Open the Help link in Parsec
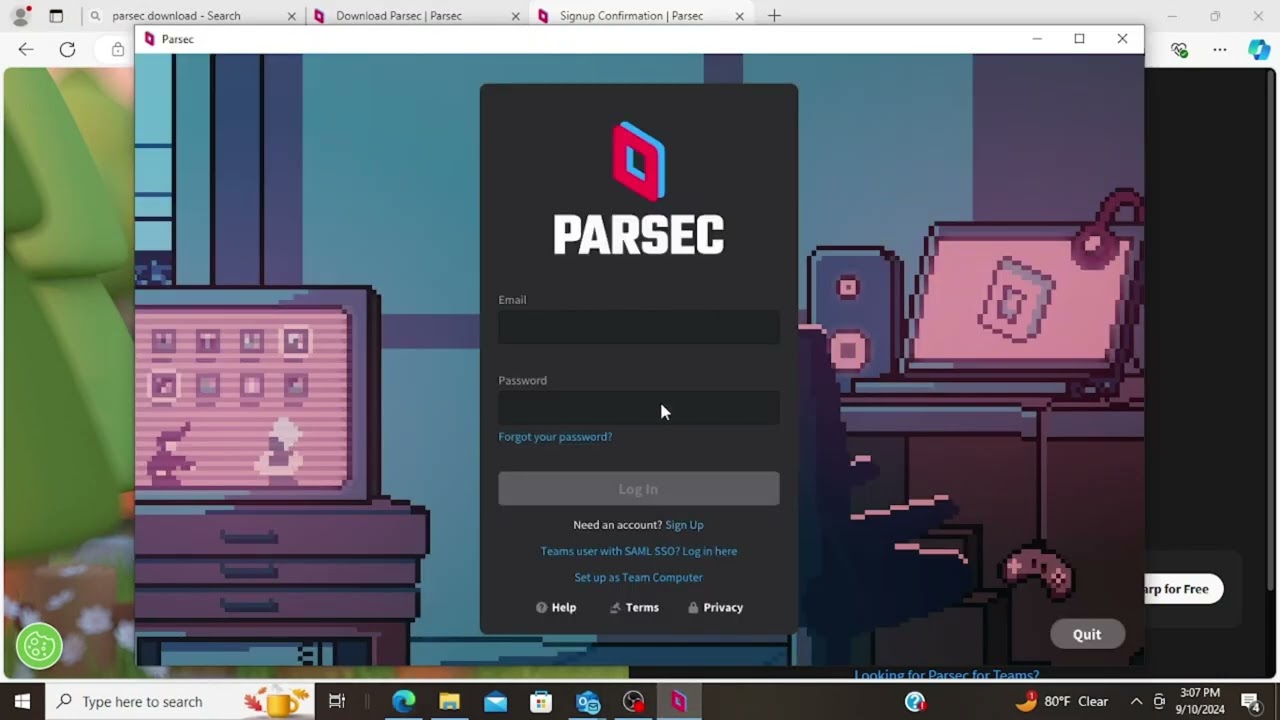This screenshot has width=1280, height=720. tap(556, 607)
